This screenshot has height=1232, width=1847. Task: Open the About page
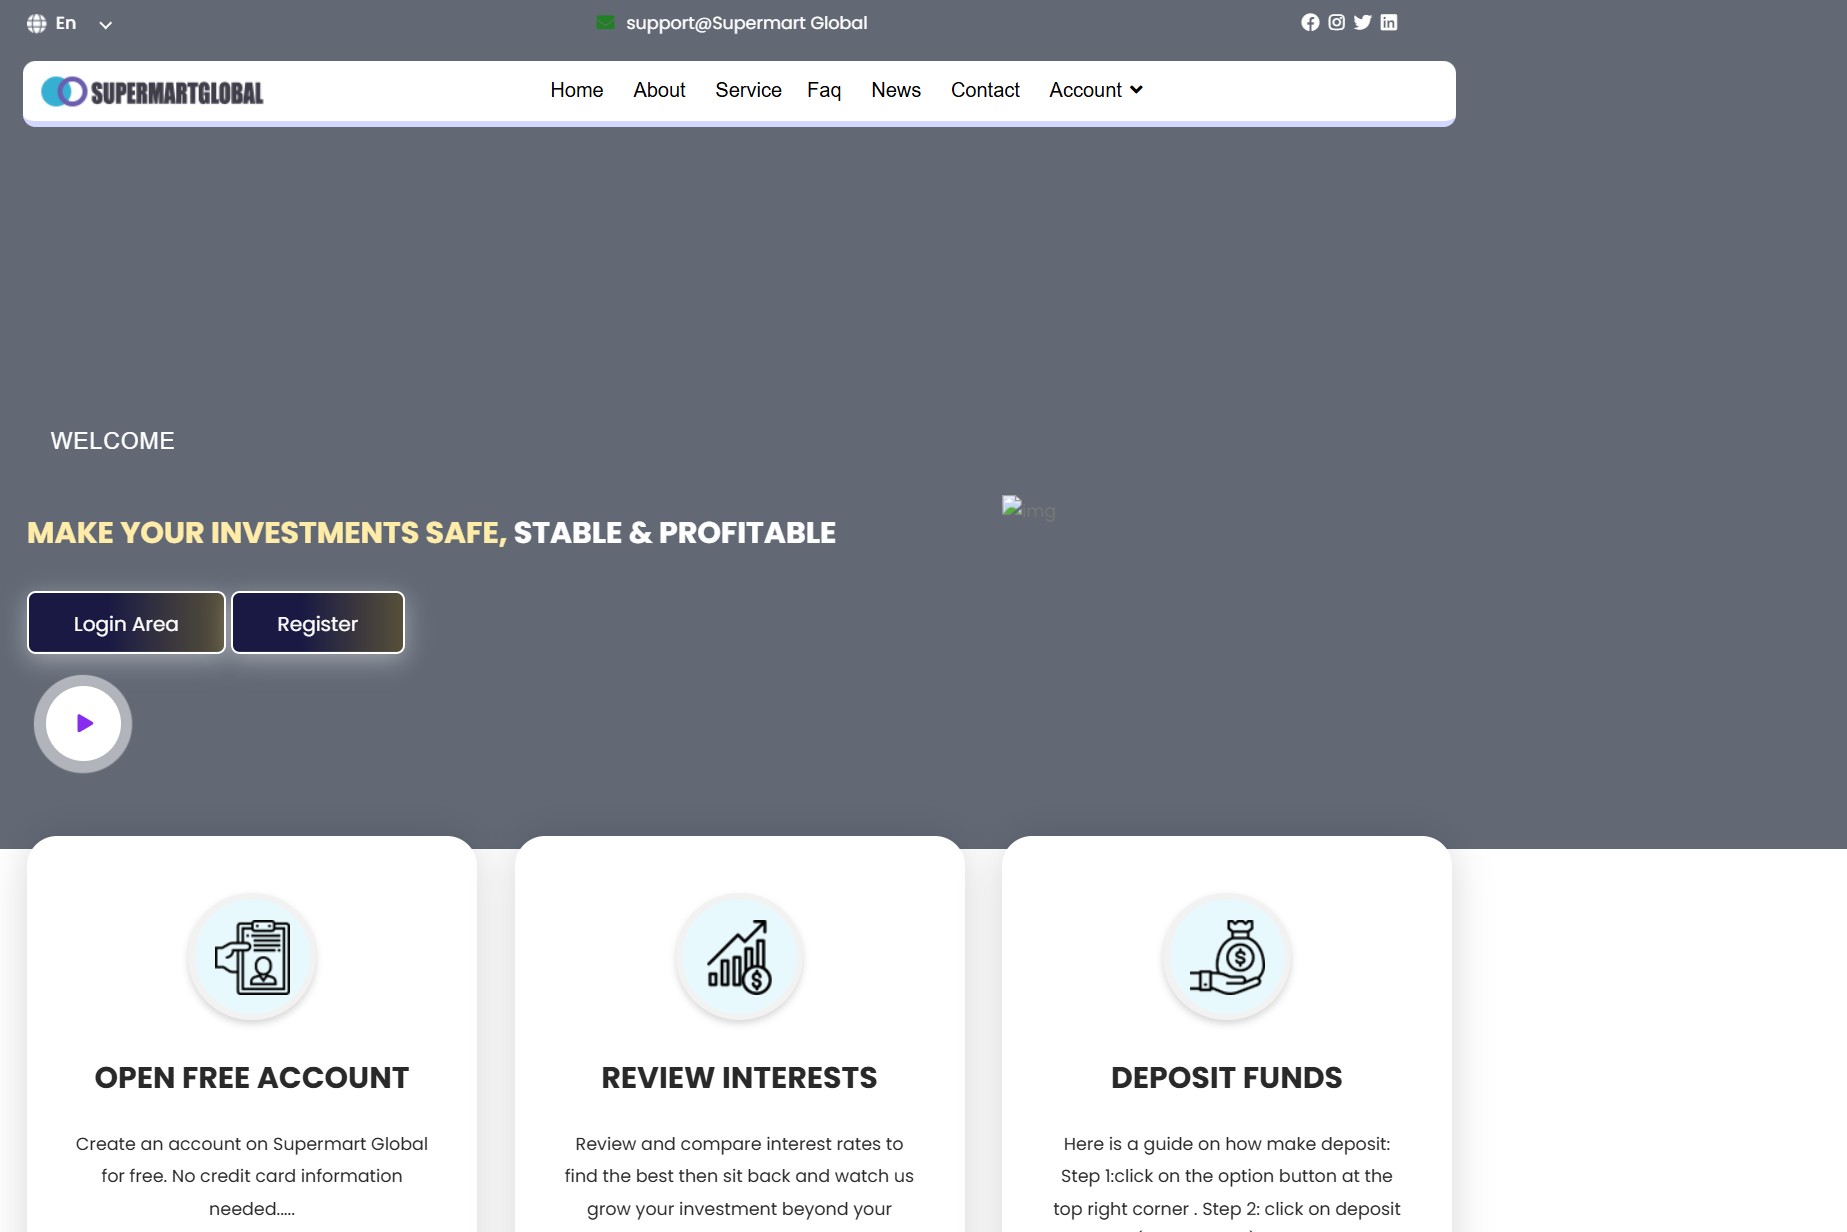[x=659, y=90]
